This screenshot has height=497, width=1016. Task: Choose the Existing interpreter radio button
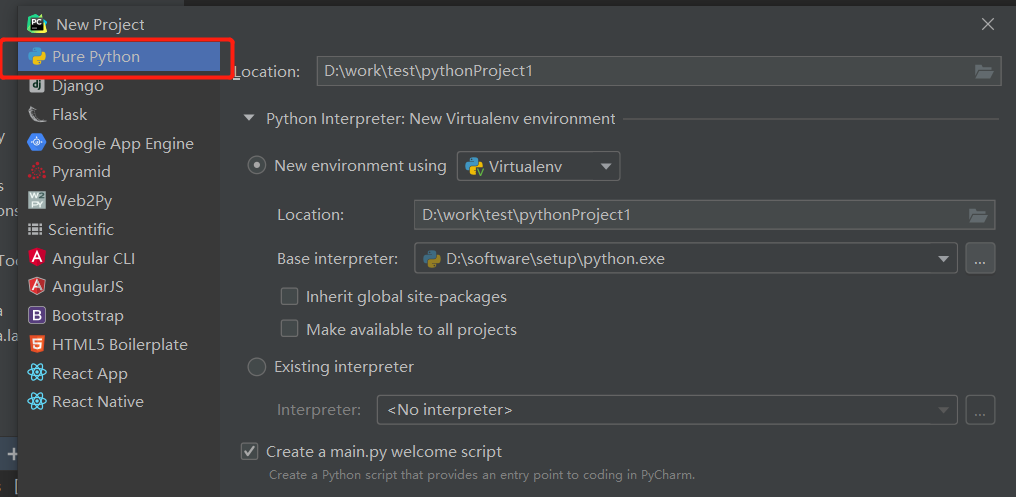tap(257, 367)
